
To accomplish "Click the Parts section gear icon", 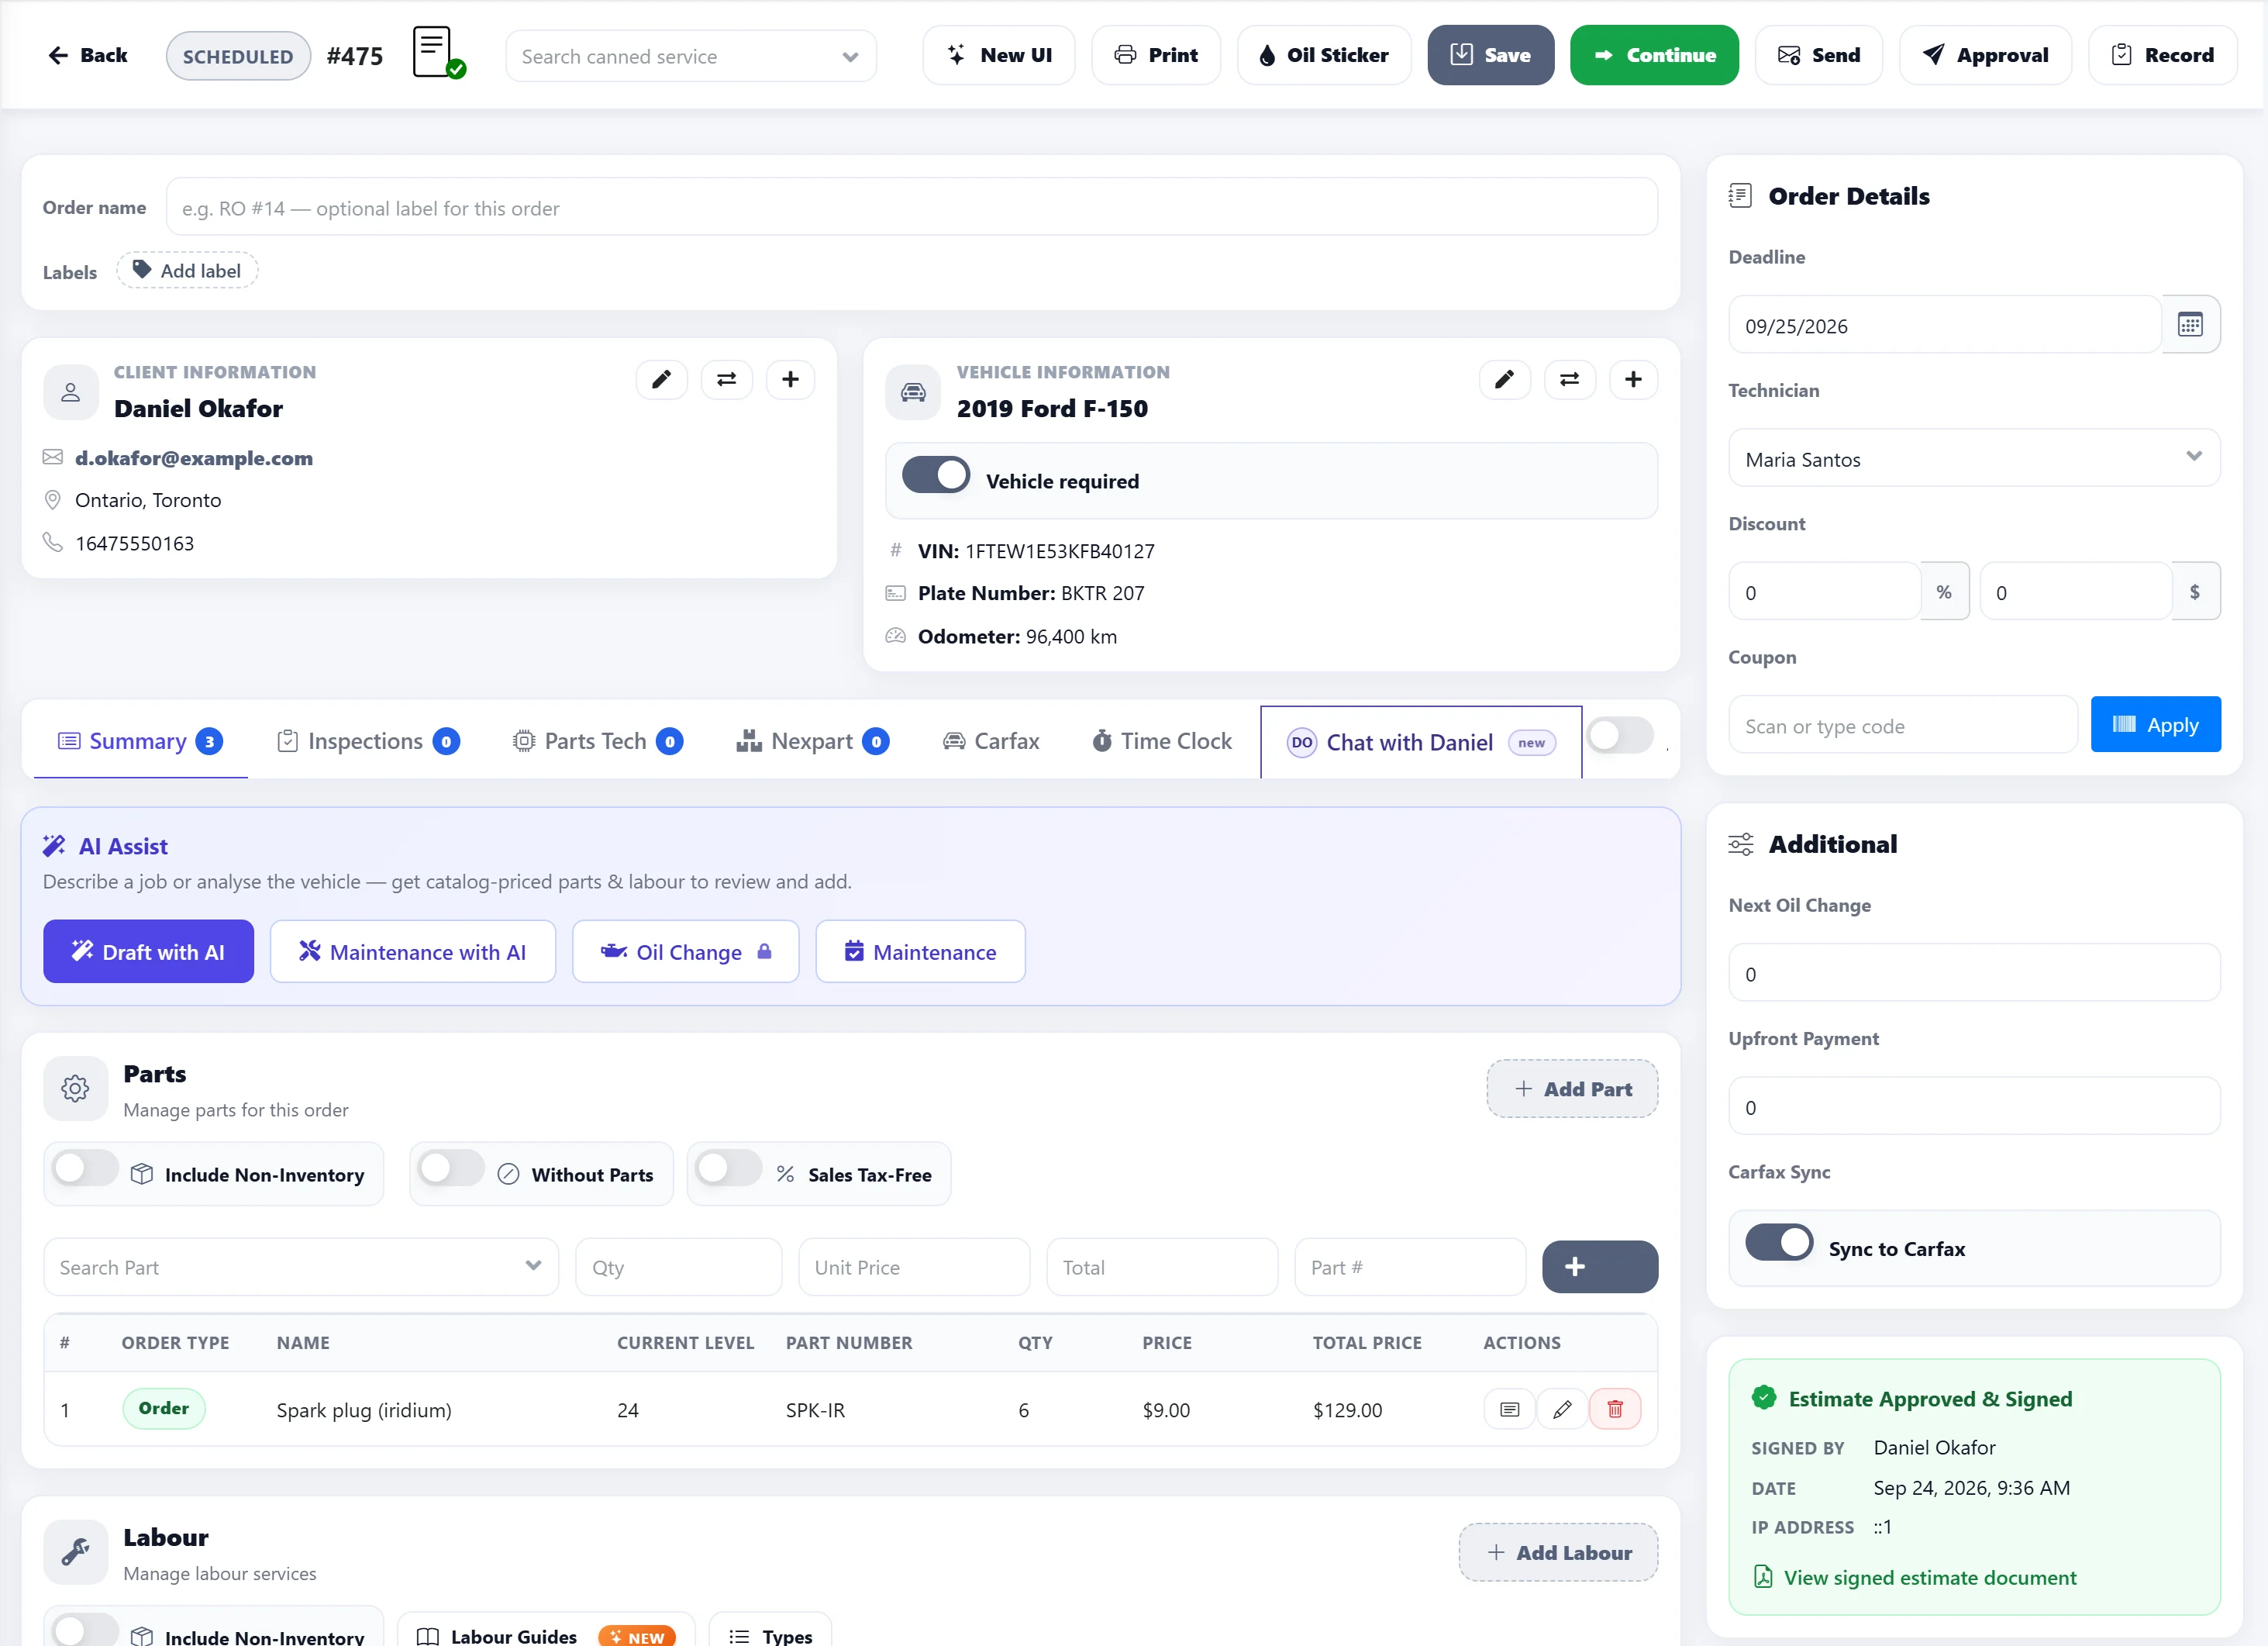I will click(75, 1088).
